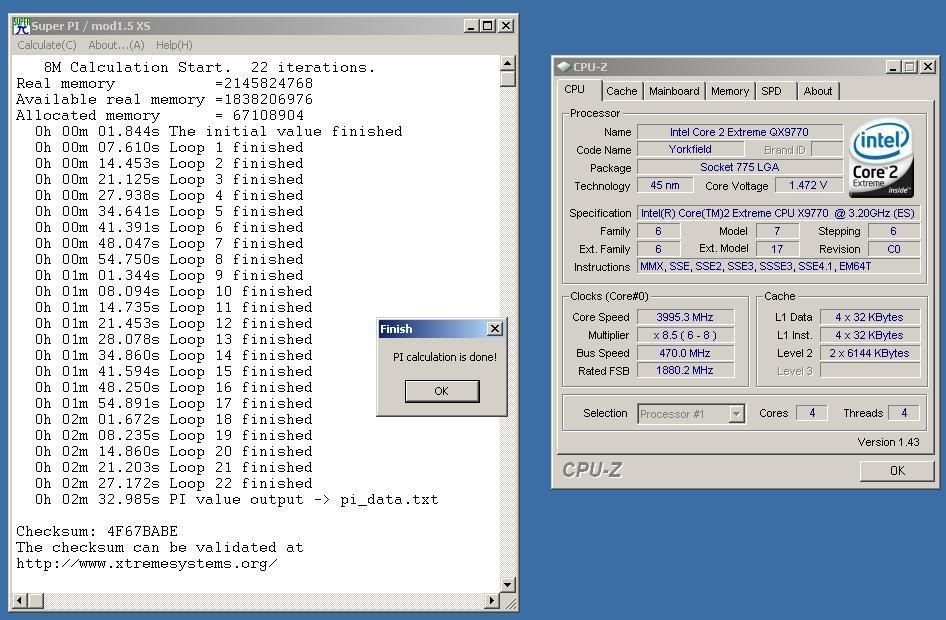Click the '8M Calculation Start' line
946x620 pixels.
coord(209,68)
